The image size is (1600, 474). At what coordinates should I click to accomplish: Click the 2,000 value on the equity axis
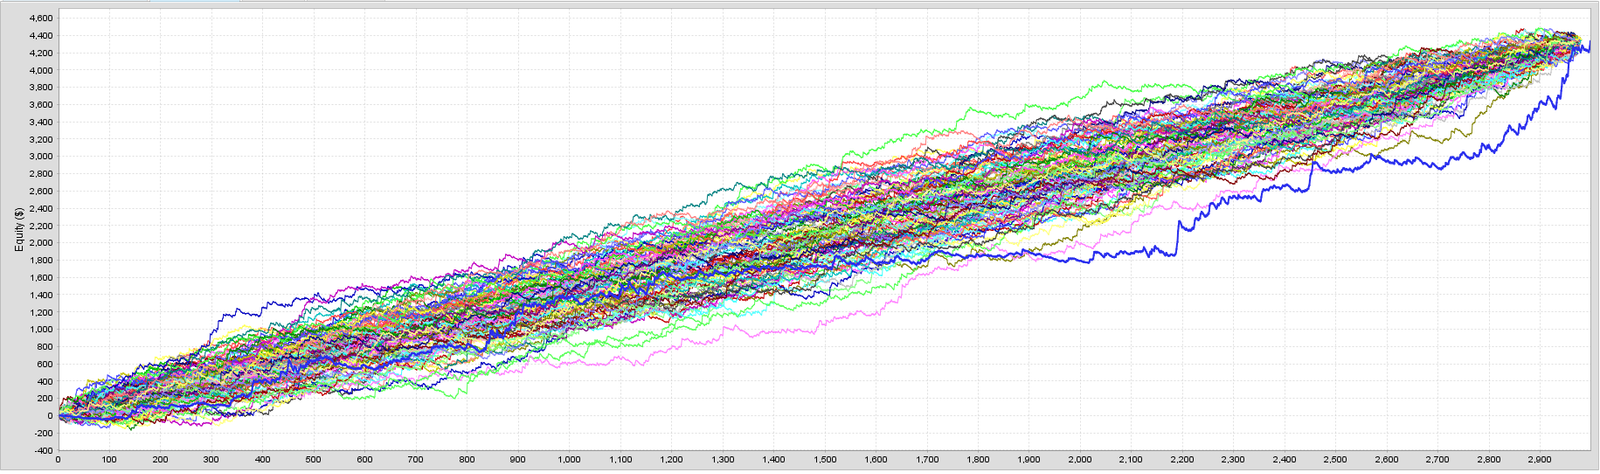coord(40,243)
